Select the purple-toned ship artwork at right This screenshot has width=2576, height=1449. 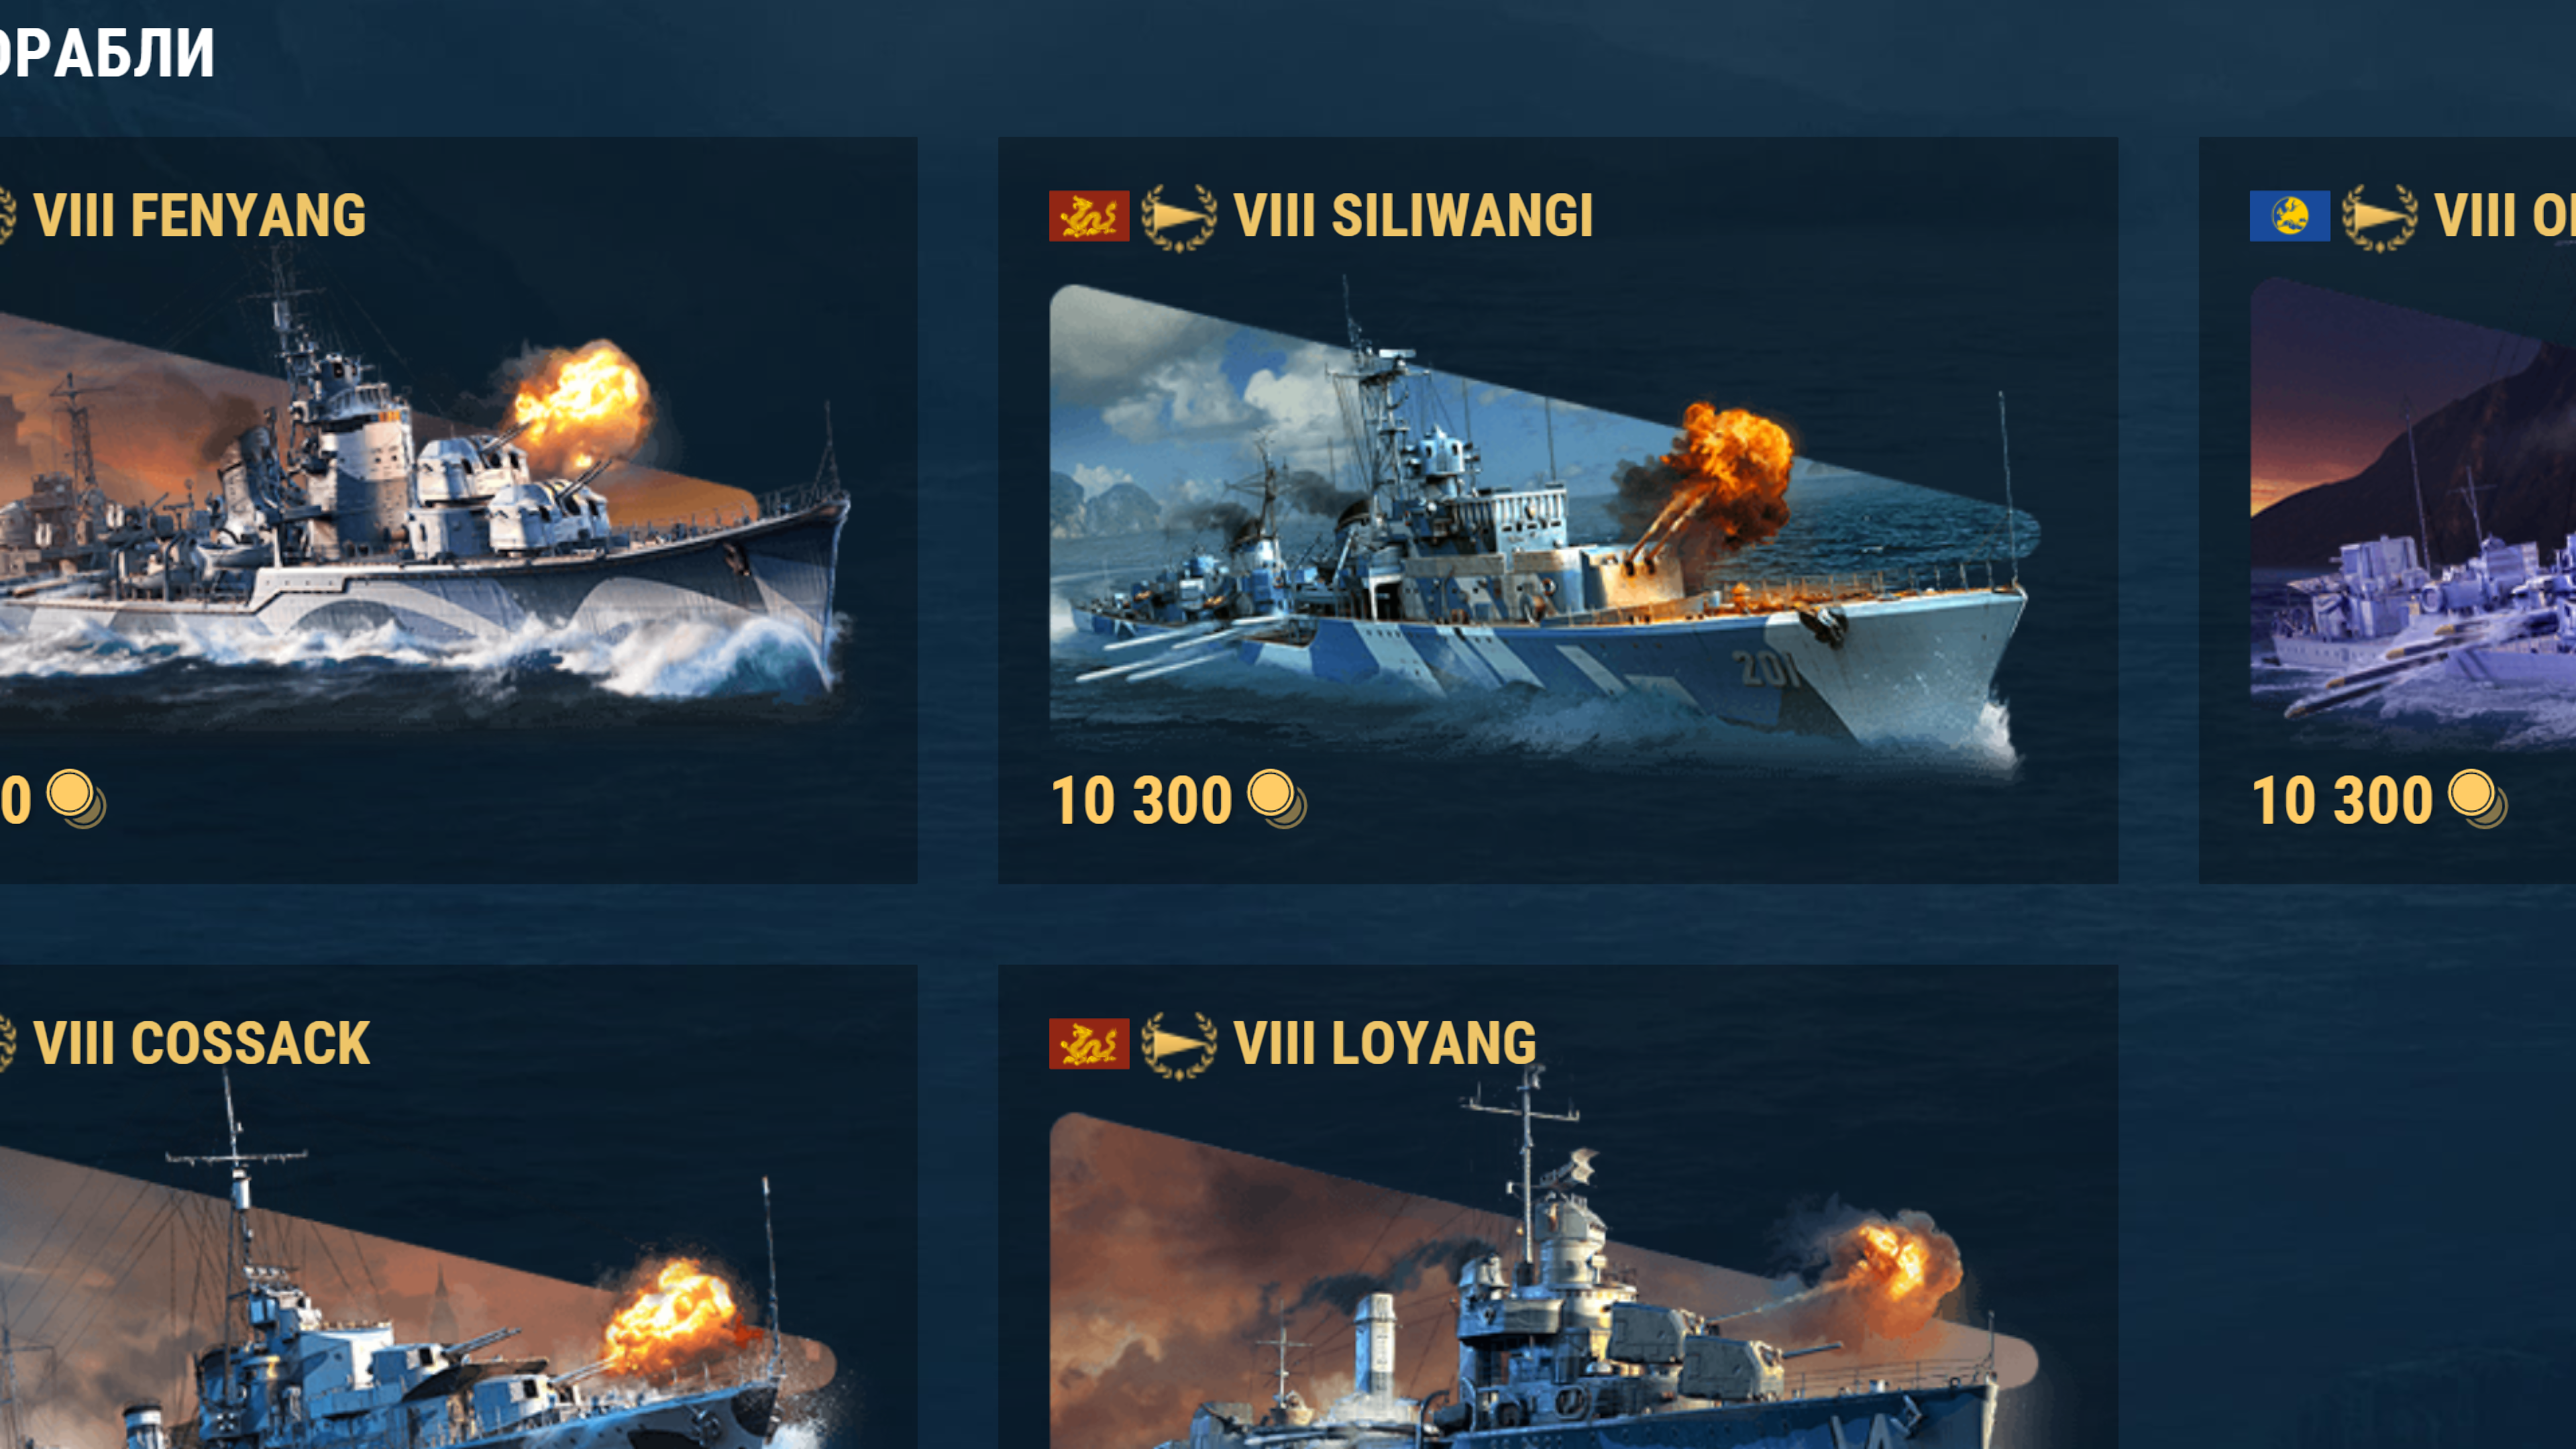[2413, 515]
